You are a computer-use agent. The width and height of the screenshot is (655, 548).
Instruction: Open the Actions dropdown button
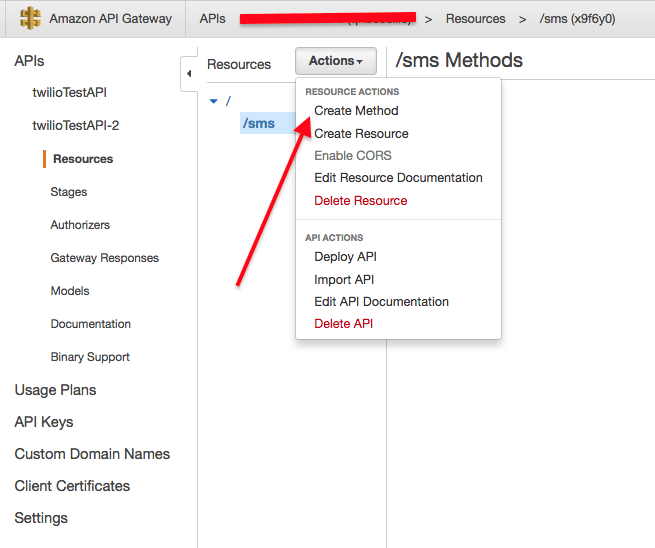(x=336, y=61)
